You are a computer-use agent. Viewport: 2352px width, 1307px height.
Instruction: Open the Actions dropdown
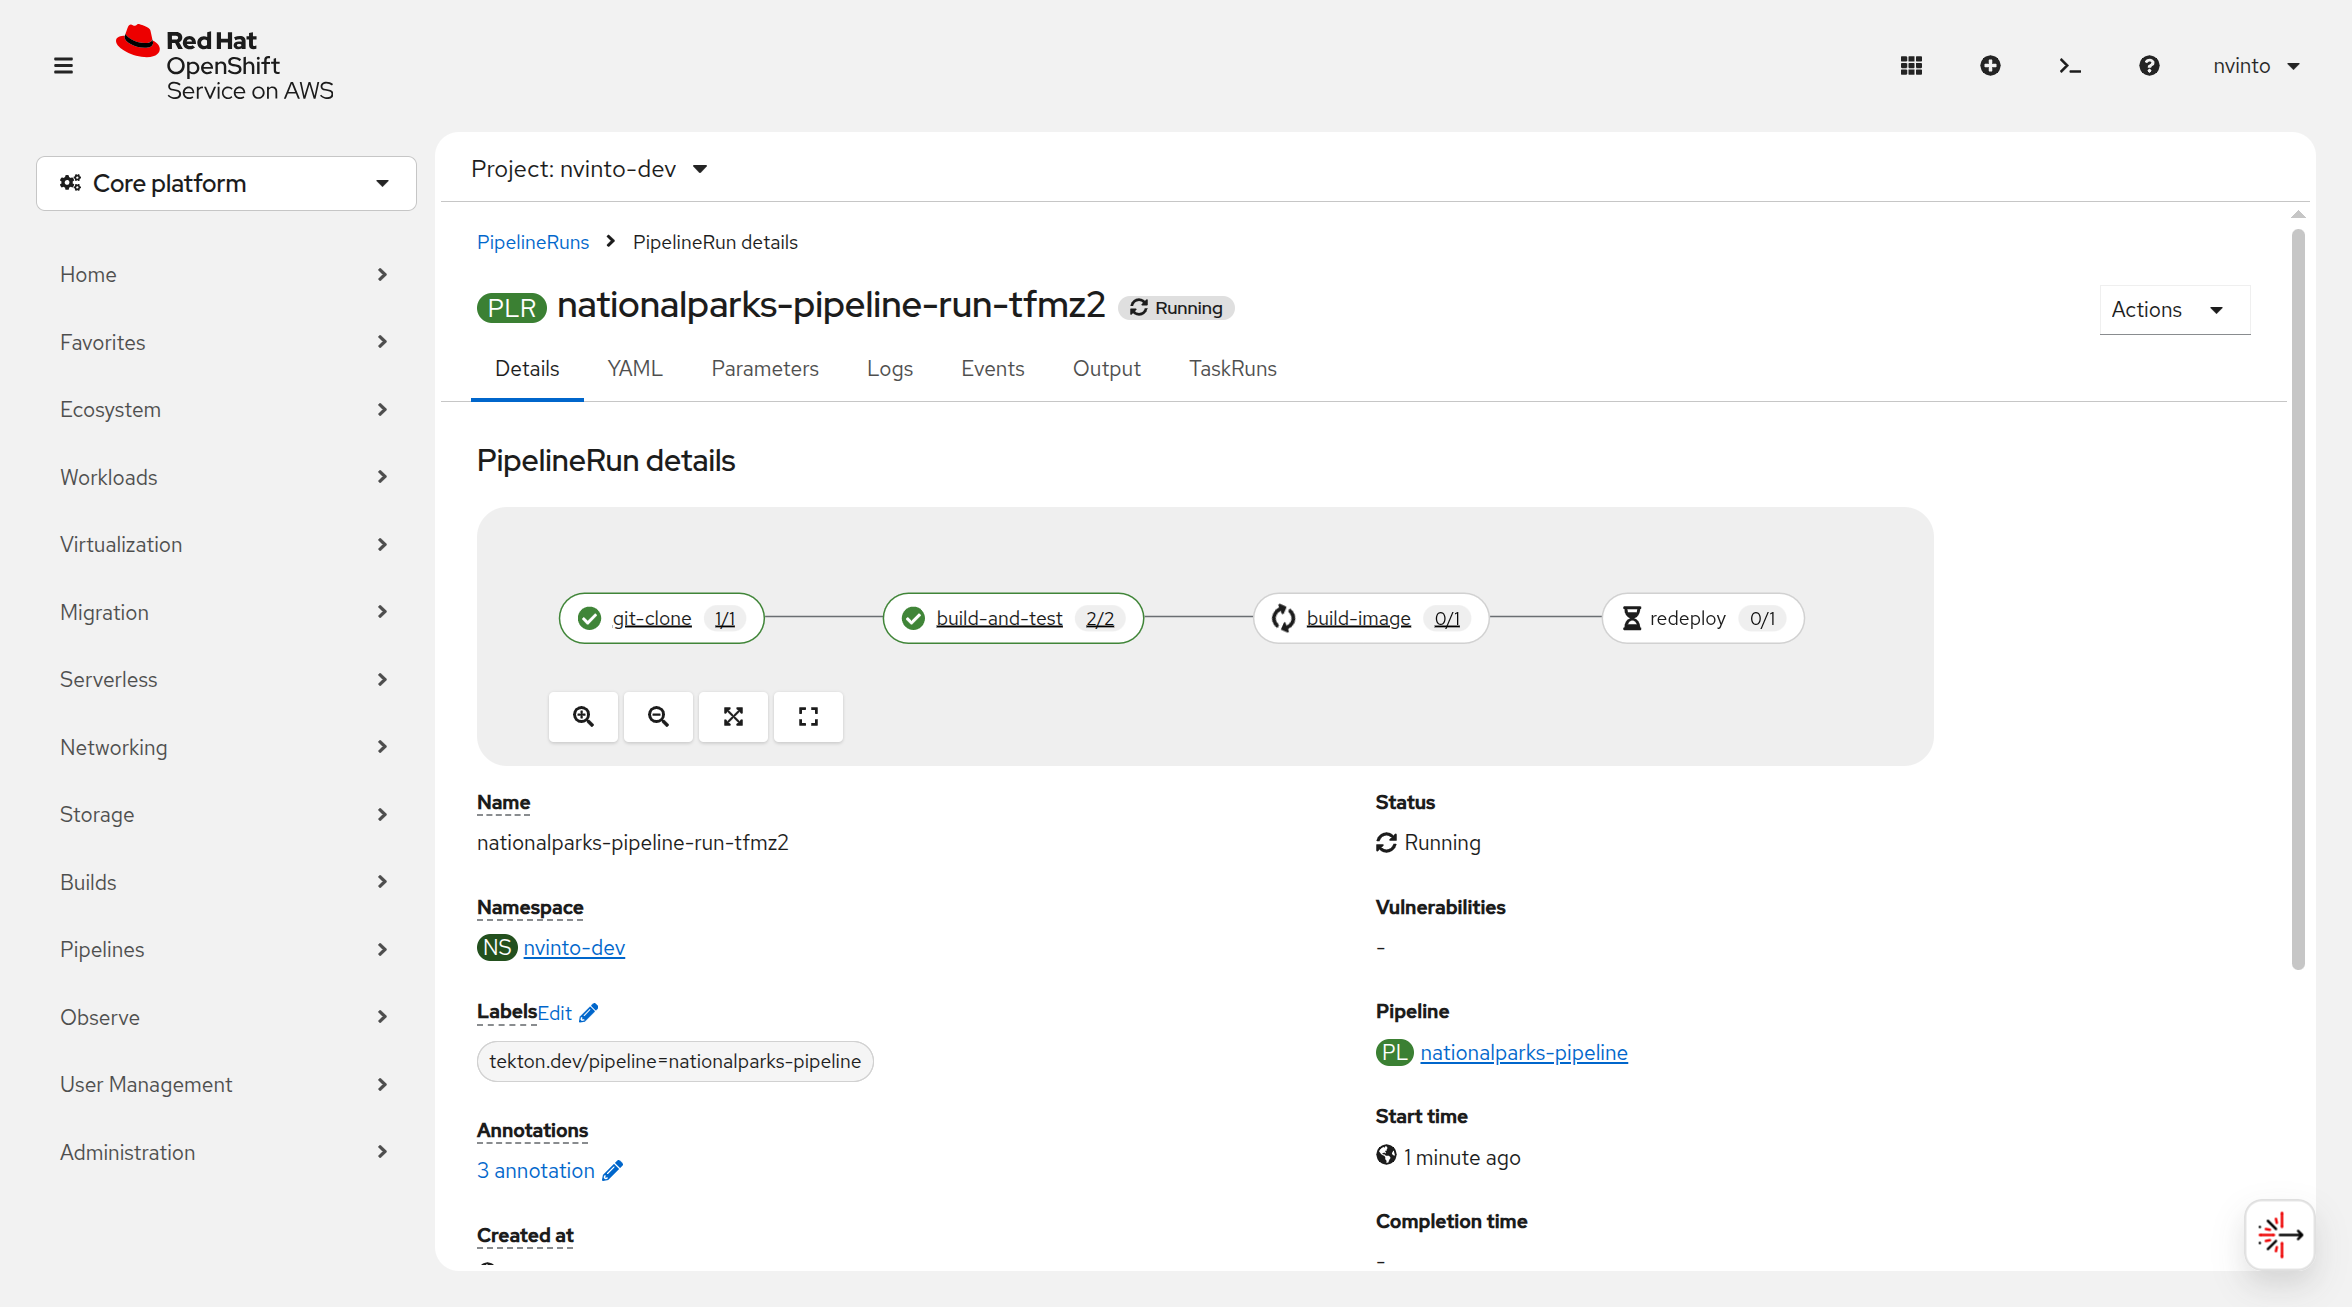(2174, 310)
